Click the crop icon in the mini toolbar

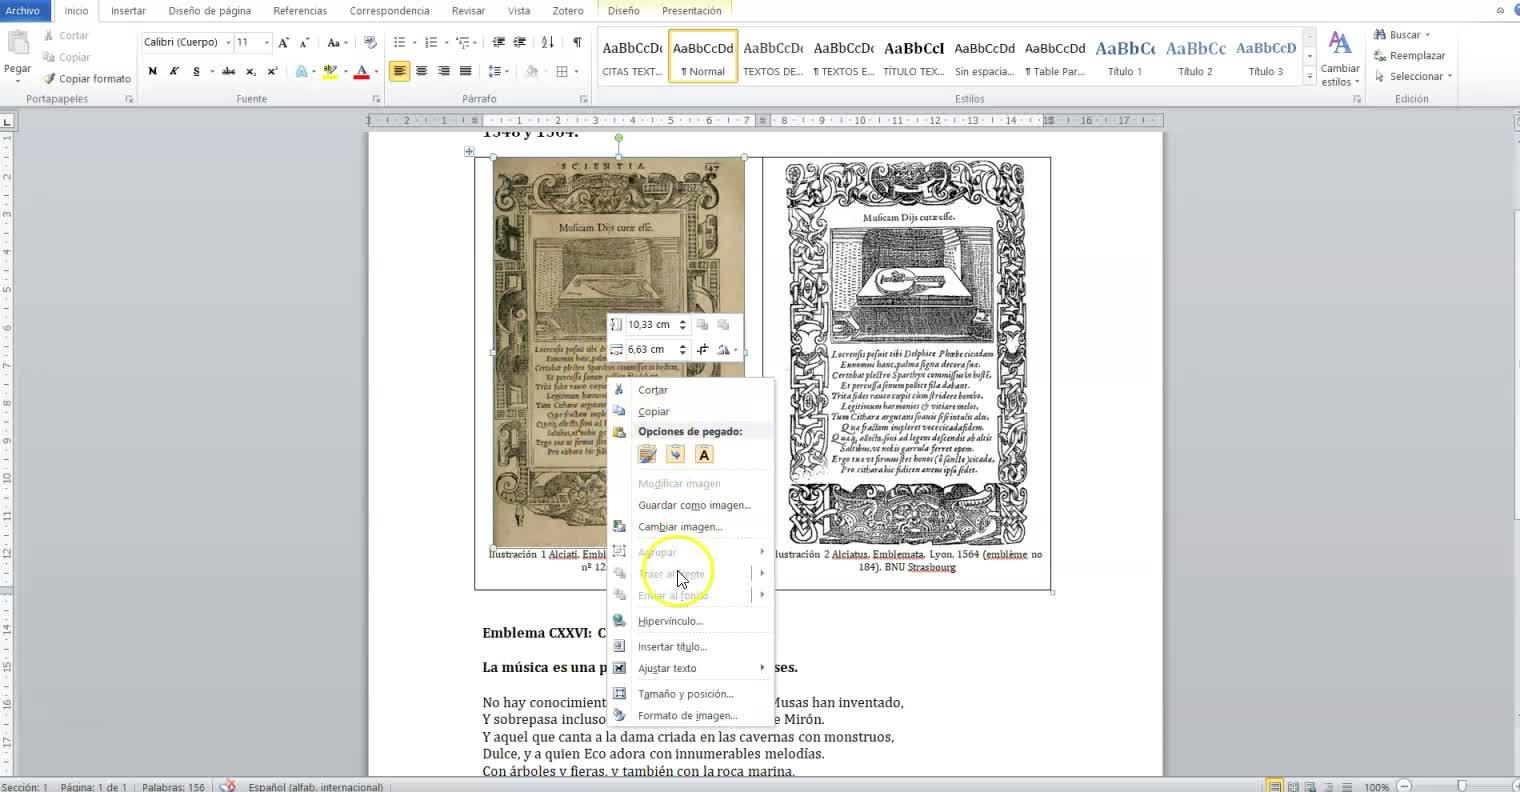(702, 350)
